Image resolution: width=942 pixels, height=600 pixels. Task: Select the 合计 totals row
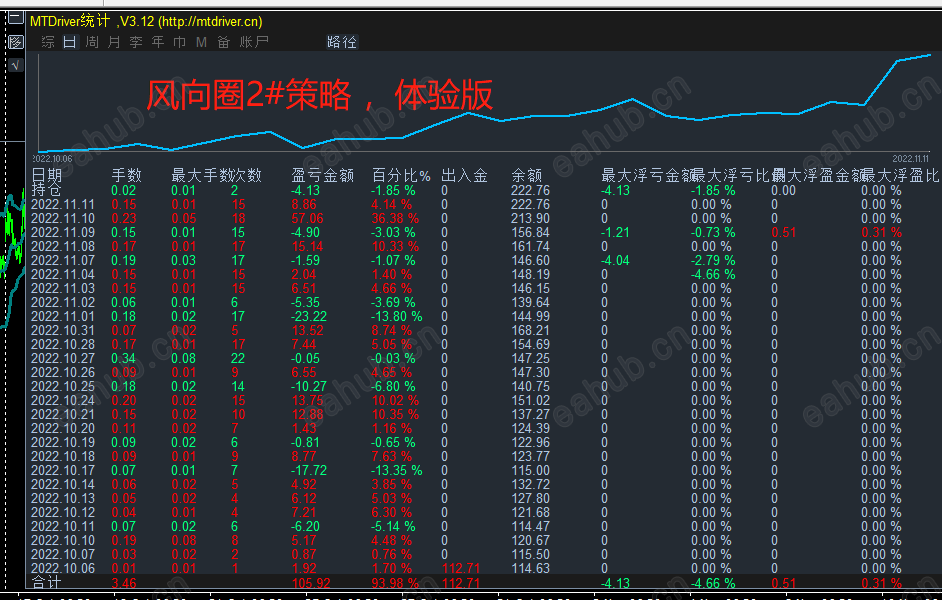click(x=44, y=582)
